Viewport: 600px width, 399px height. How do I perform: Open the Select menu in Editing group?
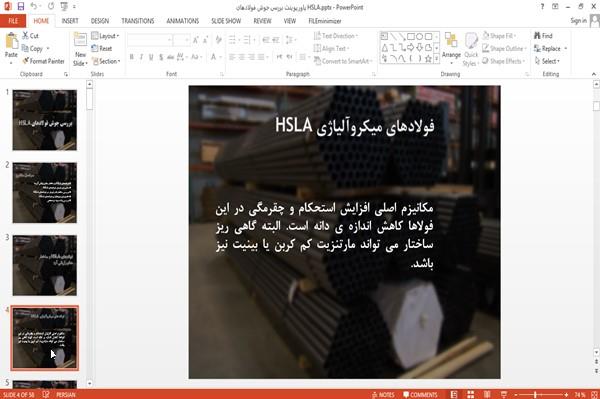(x=547, y=61)
